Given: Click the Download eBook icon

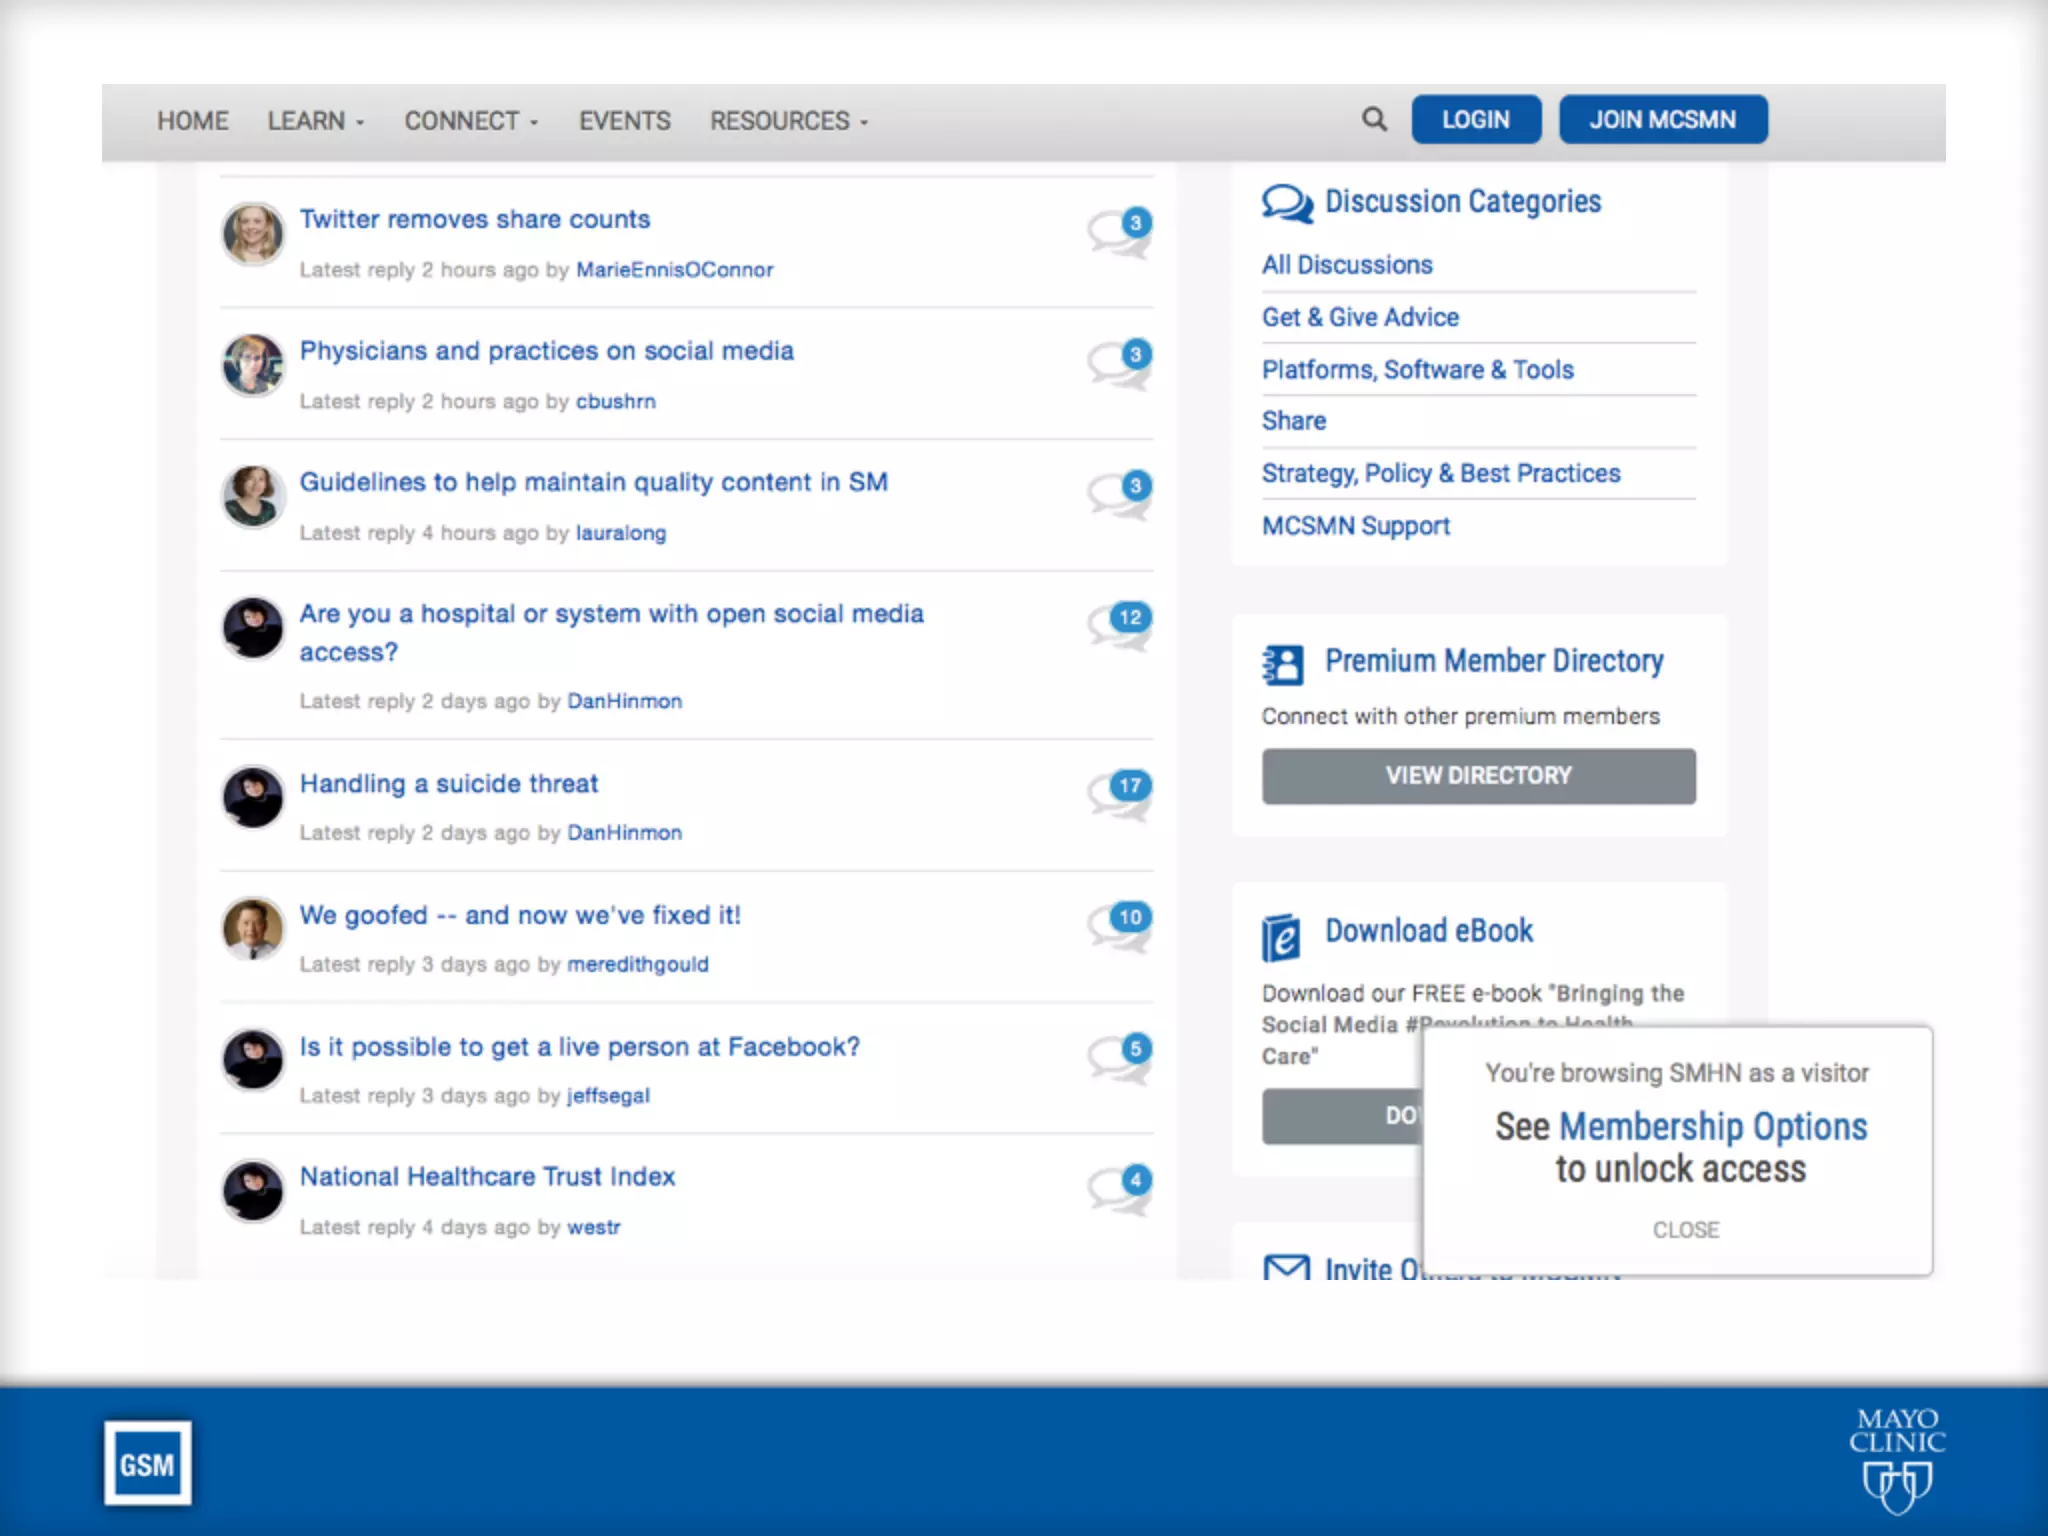Looking at the screenshot, I should click(x=1281, y=936).
